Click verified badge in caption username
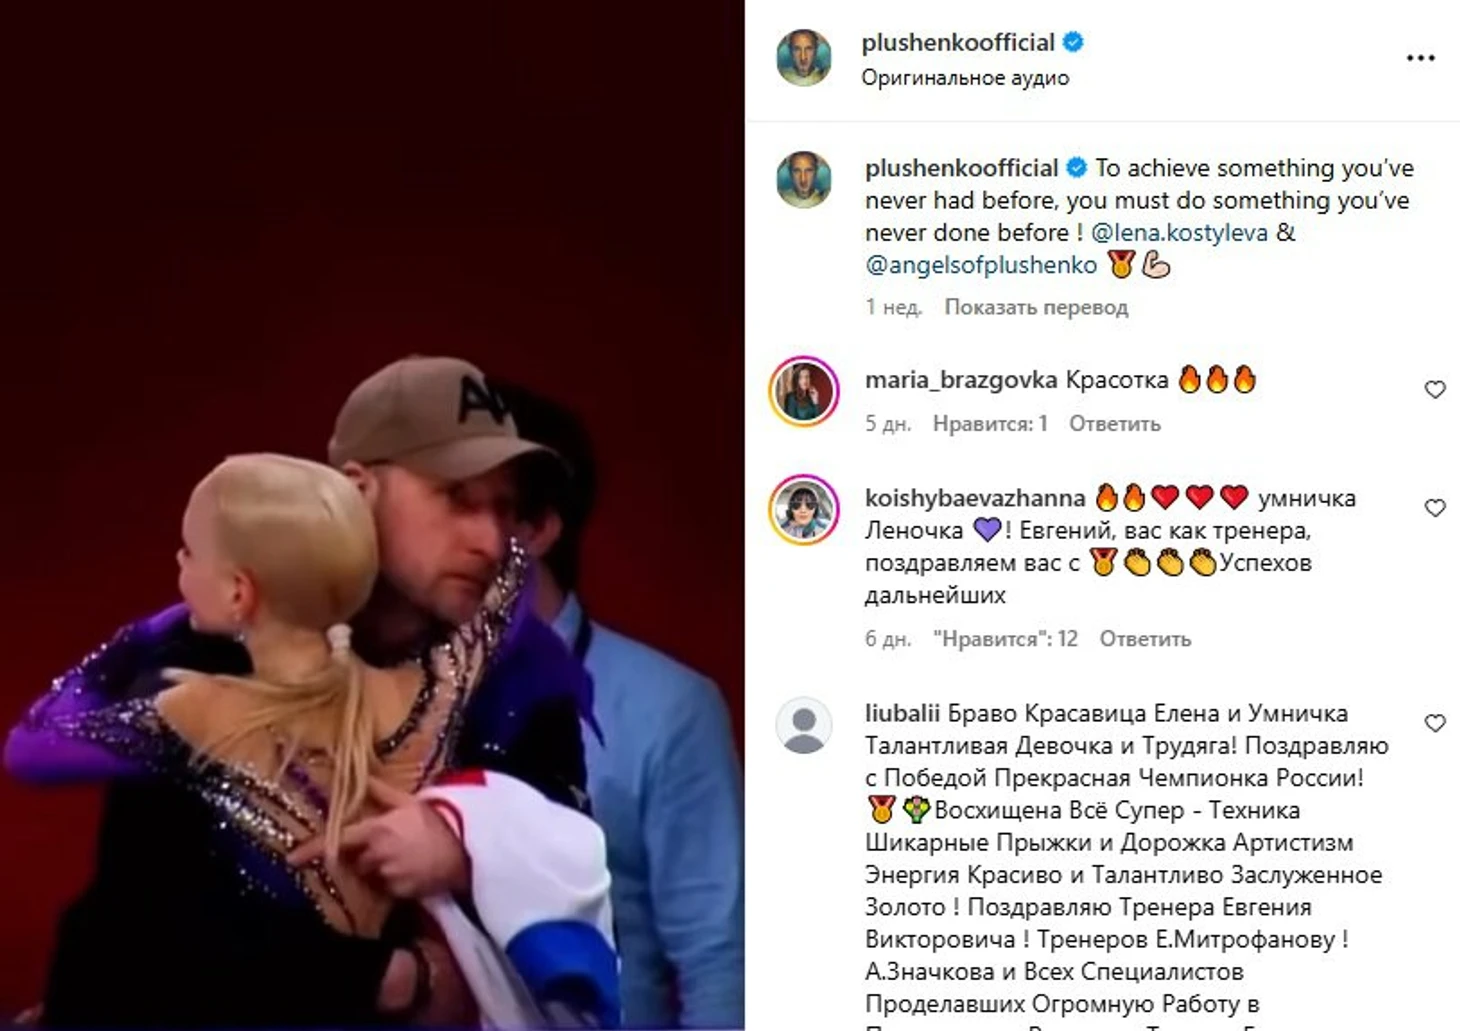The width and height of the screenshot is (1460, 1031). (1077, 167)
